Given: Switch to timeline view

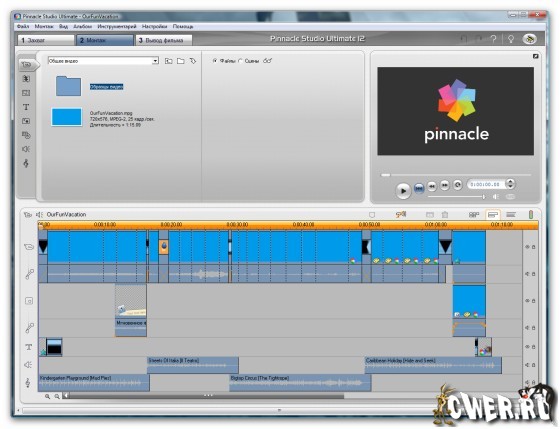Looking at the screenshot, I should click(x=493, y=215).
